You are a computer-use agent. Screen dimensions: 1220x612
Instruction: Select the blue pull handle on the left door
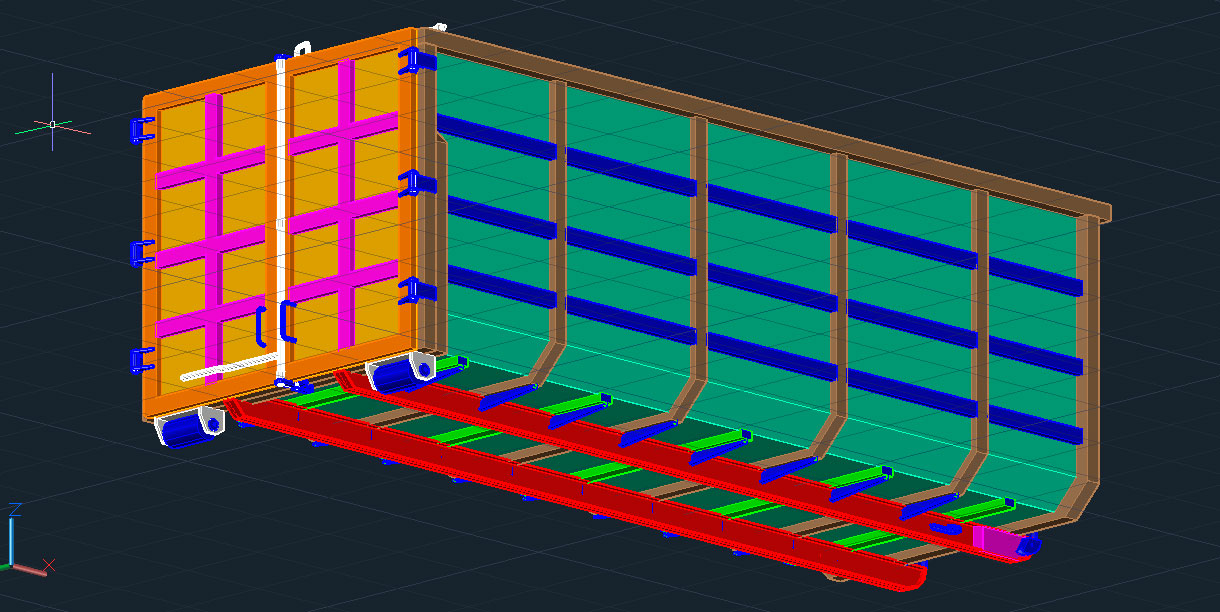point(263,326)
